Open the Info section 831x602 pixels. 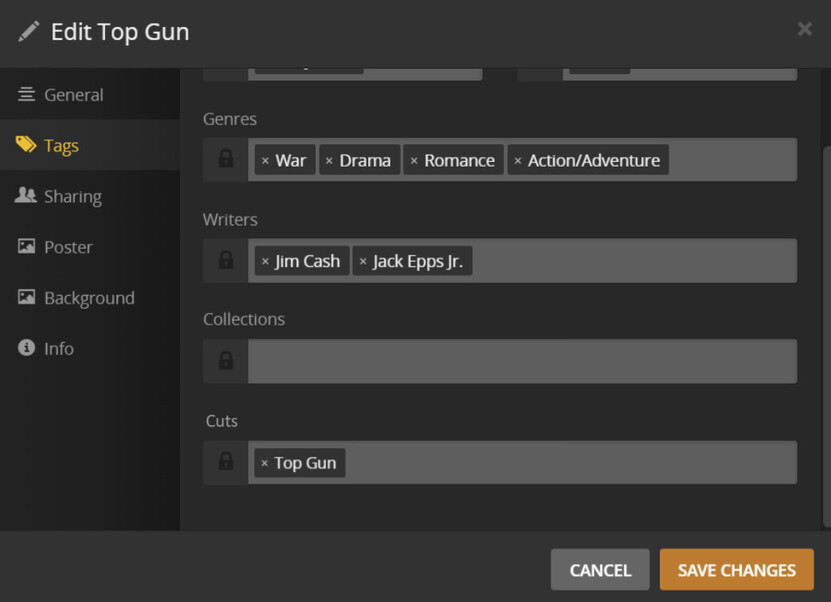(x=90, y=349)
